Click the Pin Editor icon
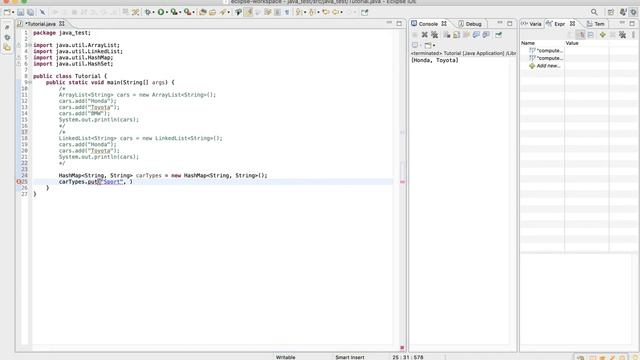The image size is (640, 360). coord(364,12)
